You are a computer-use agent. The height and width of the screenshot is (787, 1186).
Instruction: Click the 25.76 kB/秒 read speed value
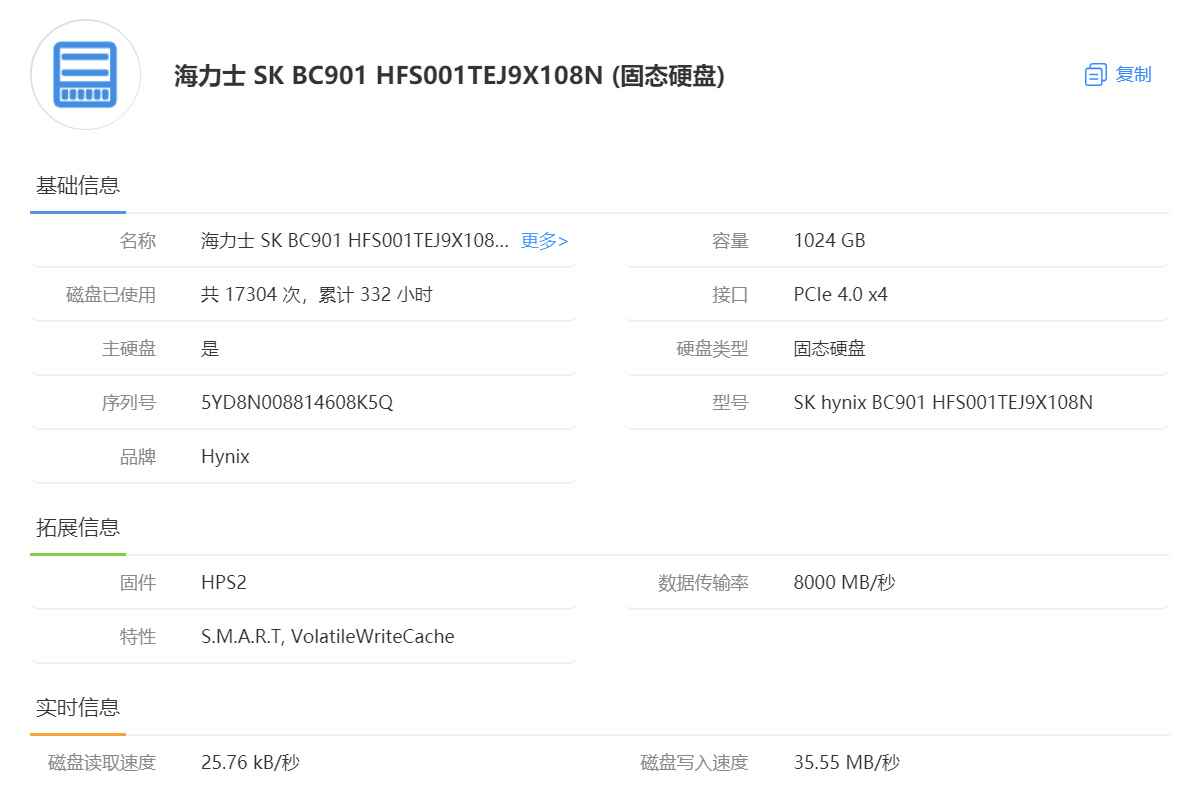[x=250, y=763]
